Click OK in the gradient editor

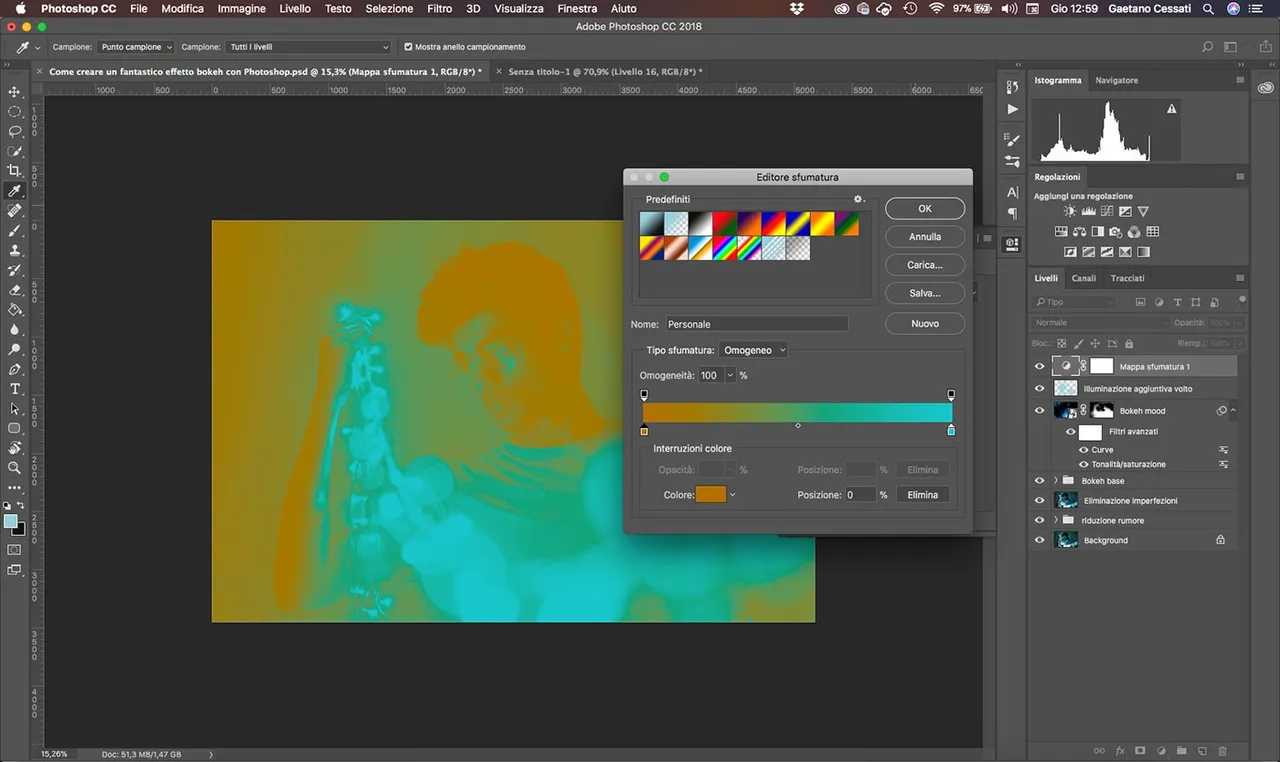point(925,208)
